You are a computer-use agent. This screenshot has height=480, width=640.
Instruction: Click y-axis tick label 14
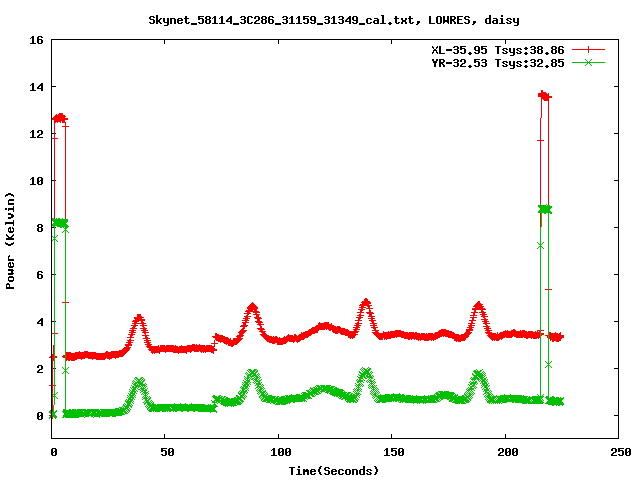click(36, 87)
